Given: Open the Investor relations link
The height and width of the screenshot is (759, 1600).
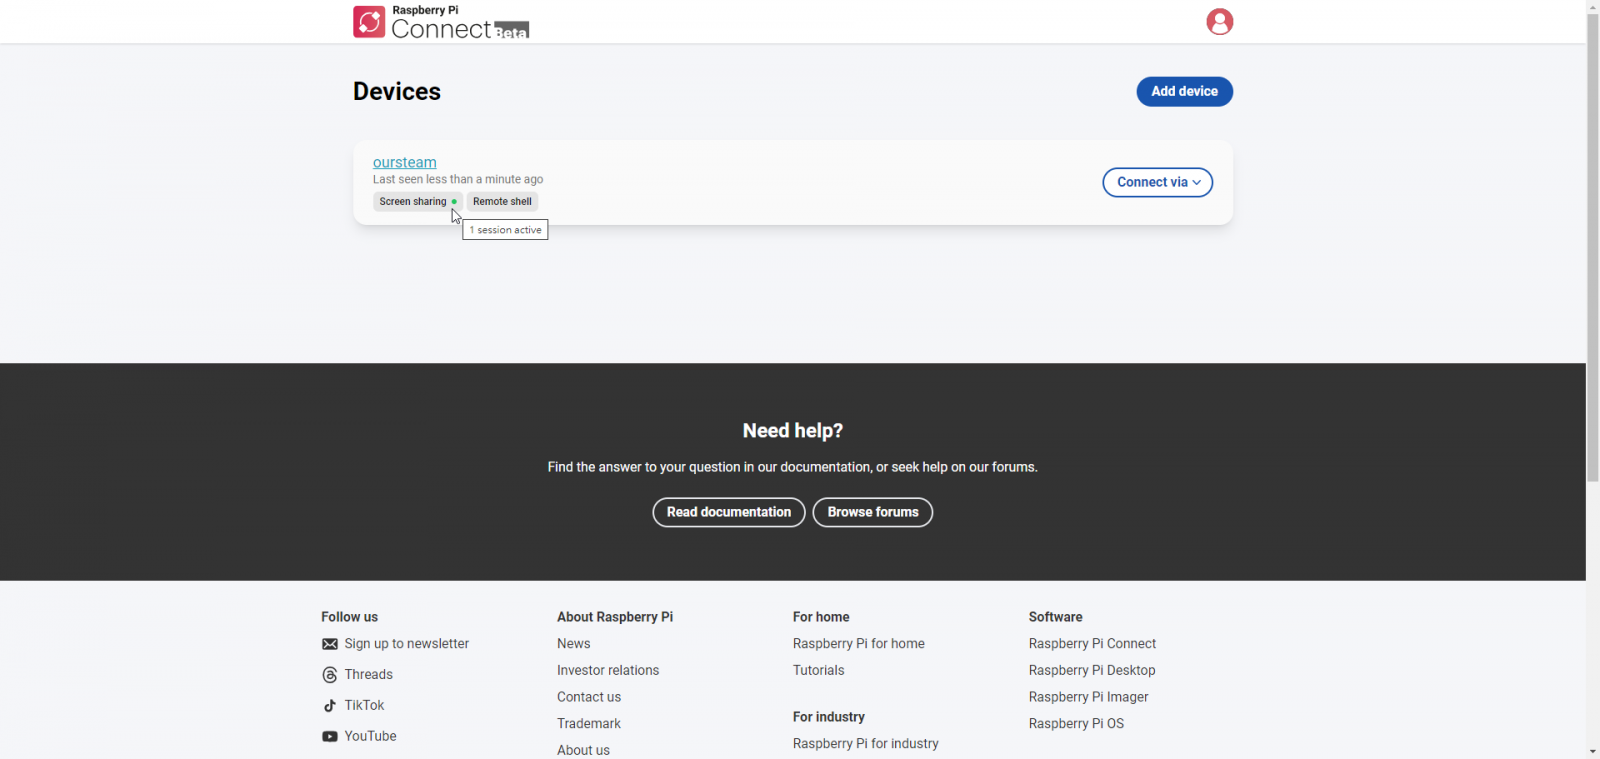Looking at the screenshot, I should tap(608, 671).
